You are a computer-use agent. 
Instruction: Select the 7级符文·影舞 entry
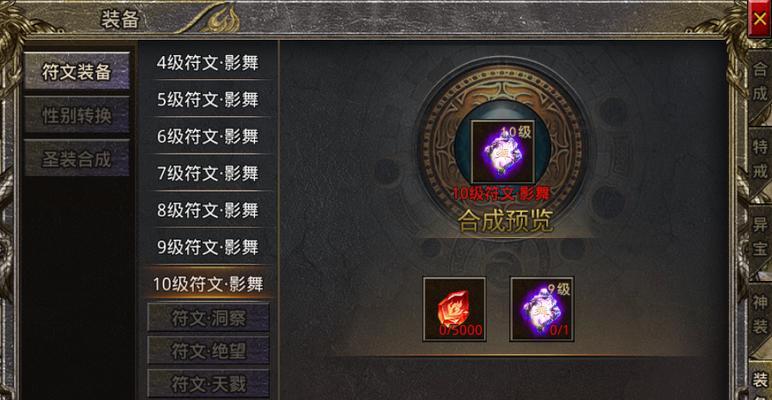click(208, 173)
